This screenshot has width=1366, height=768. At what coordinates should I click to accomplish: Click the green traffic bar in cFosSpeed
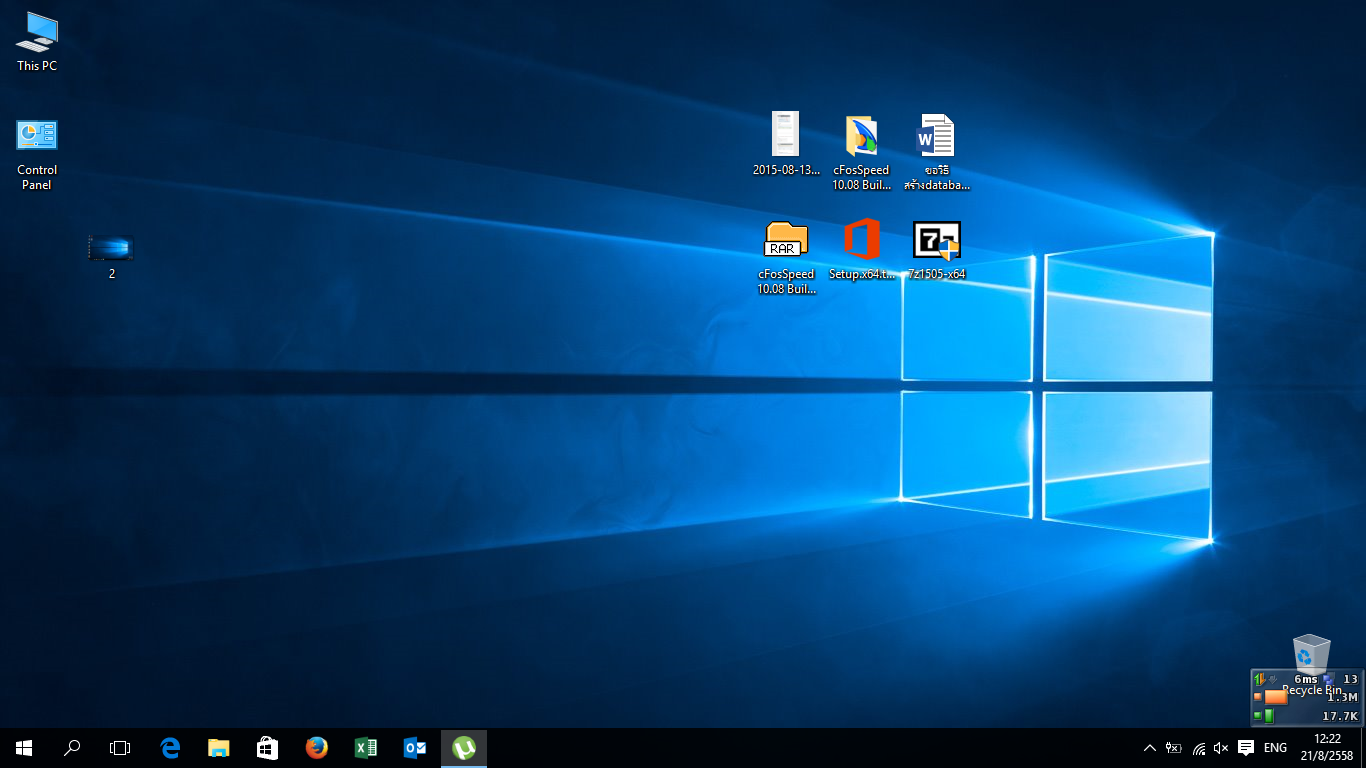pos(1269,716)
